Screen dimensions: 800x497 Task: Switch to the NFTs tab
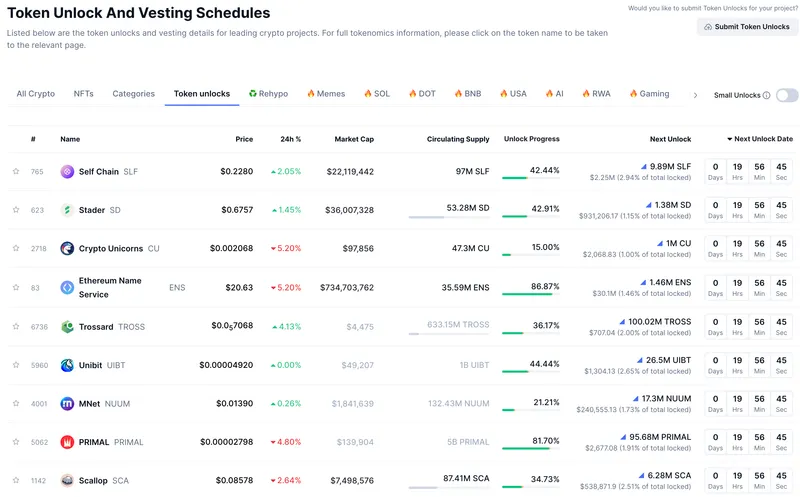coord(83,94)
